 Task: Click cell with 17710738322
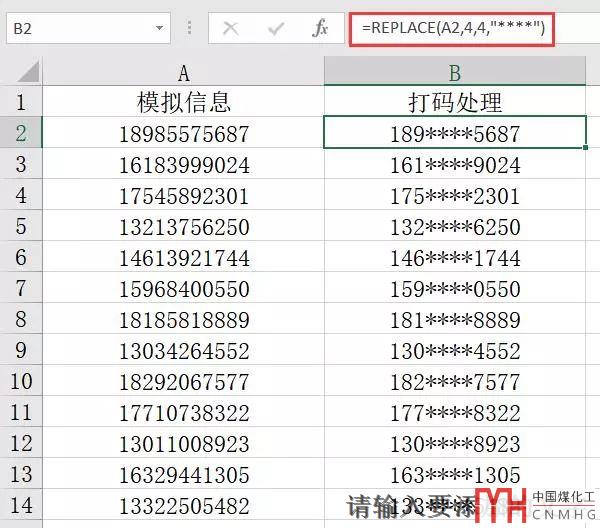183,411
